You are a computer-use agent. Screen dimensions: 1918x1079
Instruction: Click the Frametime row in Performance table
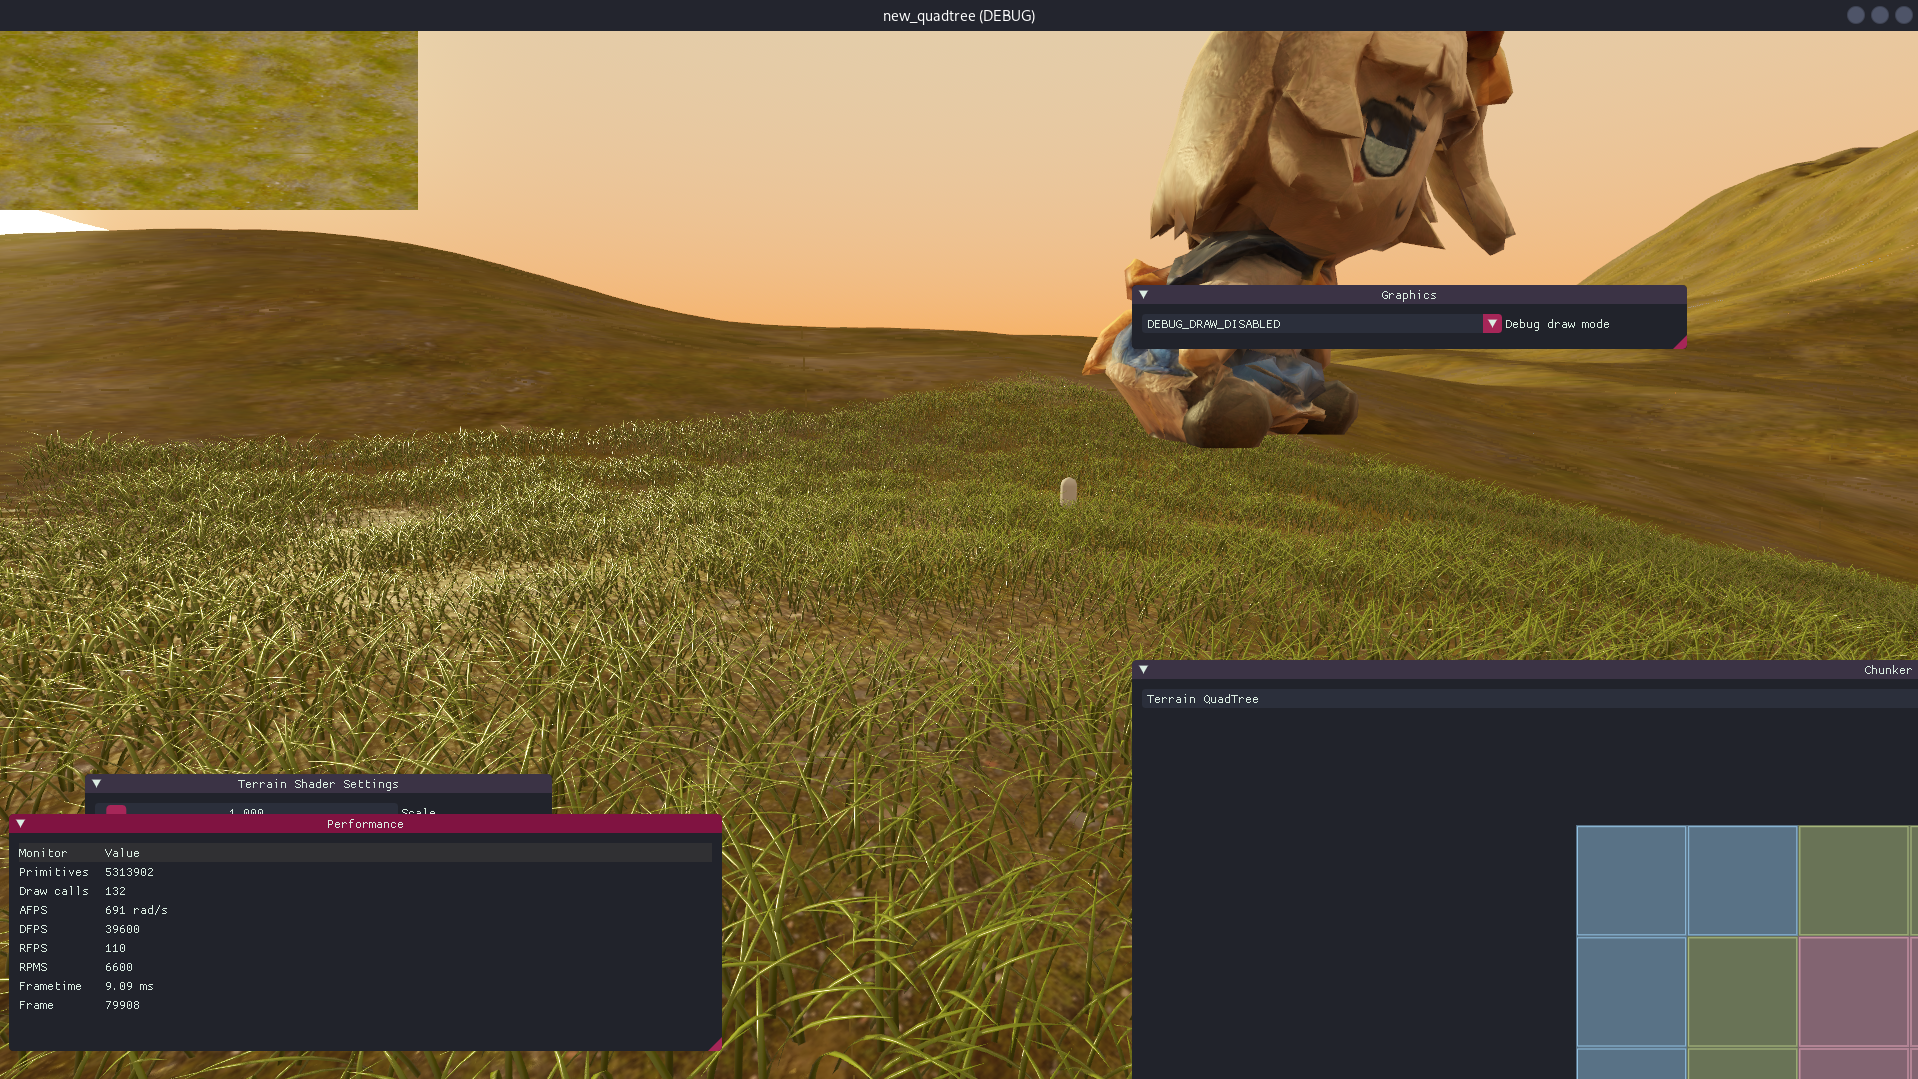point(50,986)
